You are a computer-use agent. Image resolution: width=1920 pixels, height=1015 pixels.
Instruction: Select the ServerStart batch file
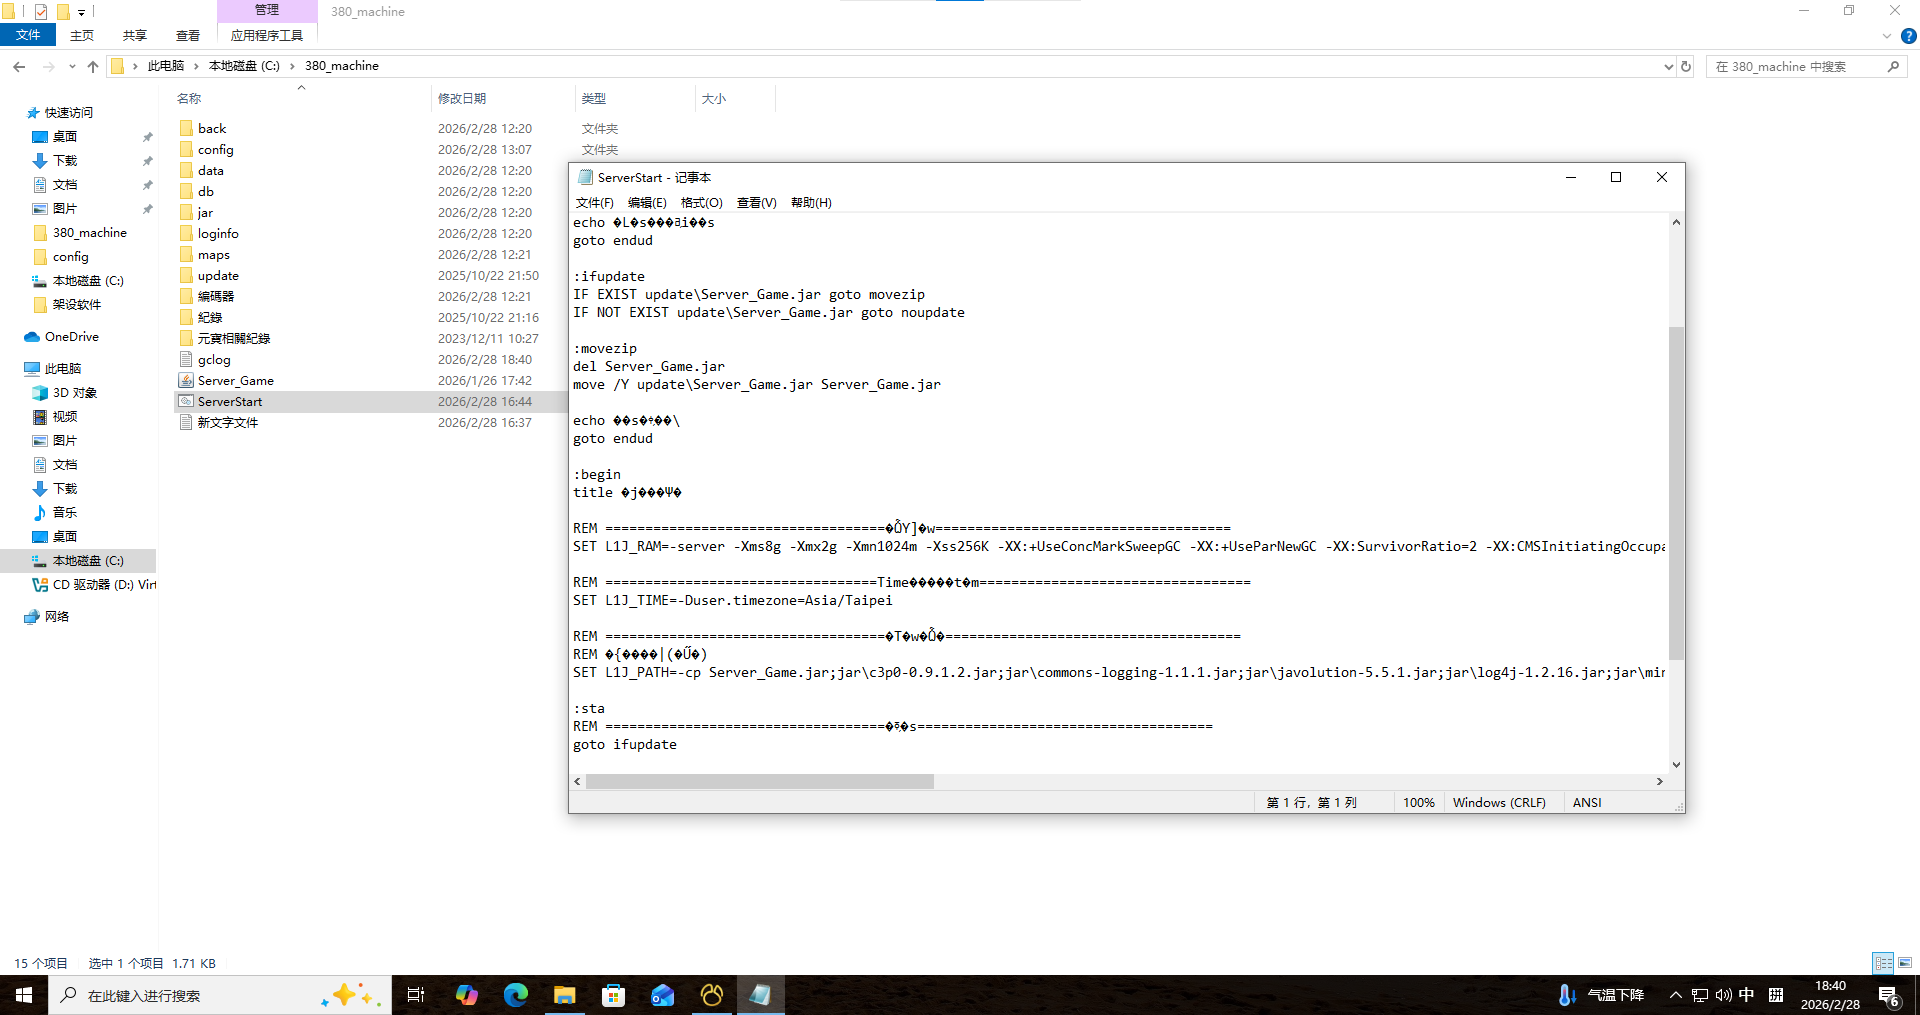[230, 401]
